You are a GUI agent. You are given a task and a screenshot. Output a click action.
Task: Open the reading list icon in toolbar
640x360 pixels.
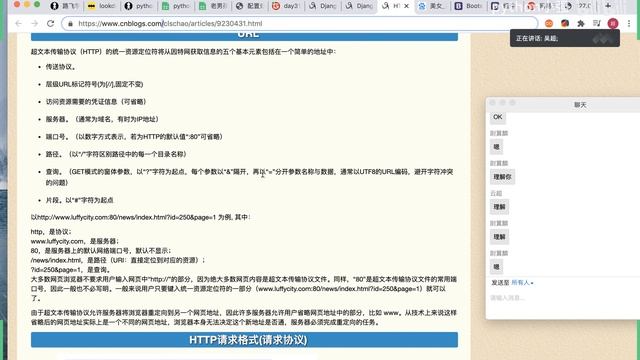[597, 24]
